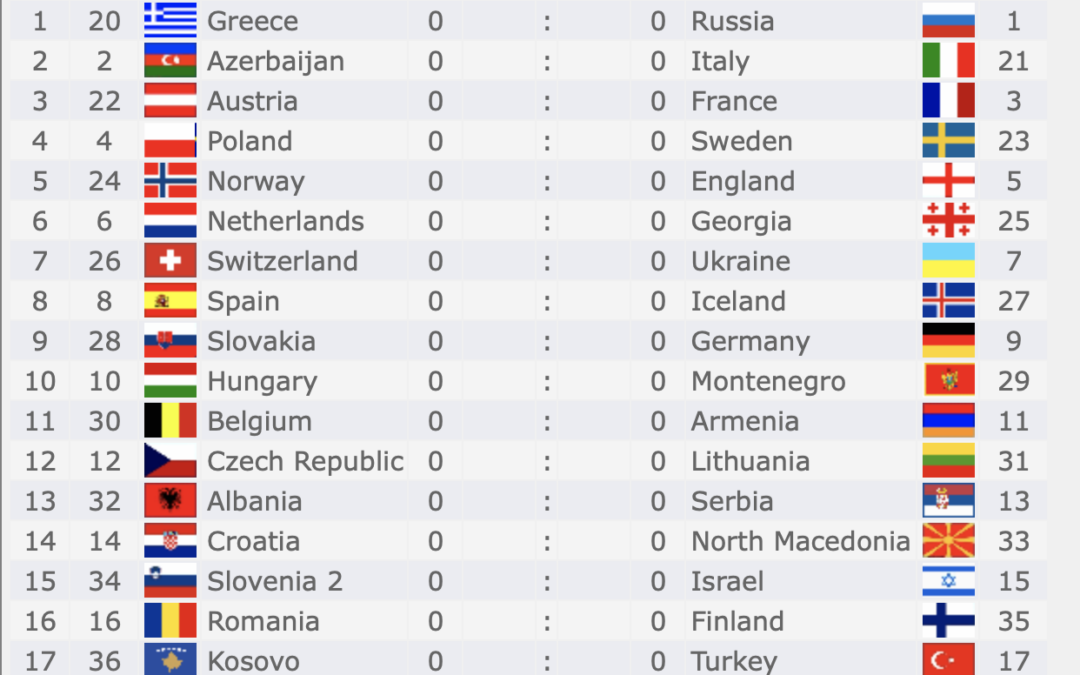Image resolution: width=1080 pixels, height=675 pixels.
Task: Click the Georgia flag icon
Action: tap(948, 221)
